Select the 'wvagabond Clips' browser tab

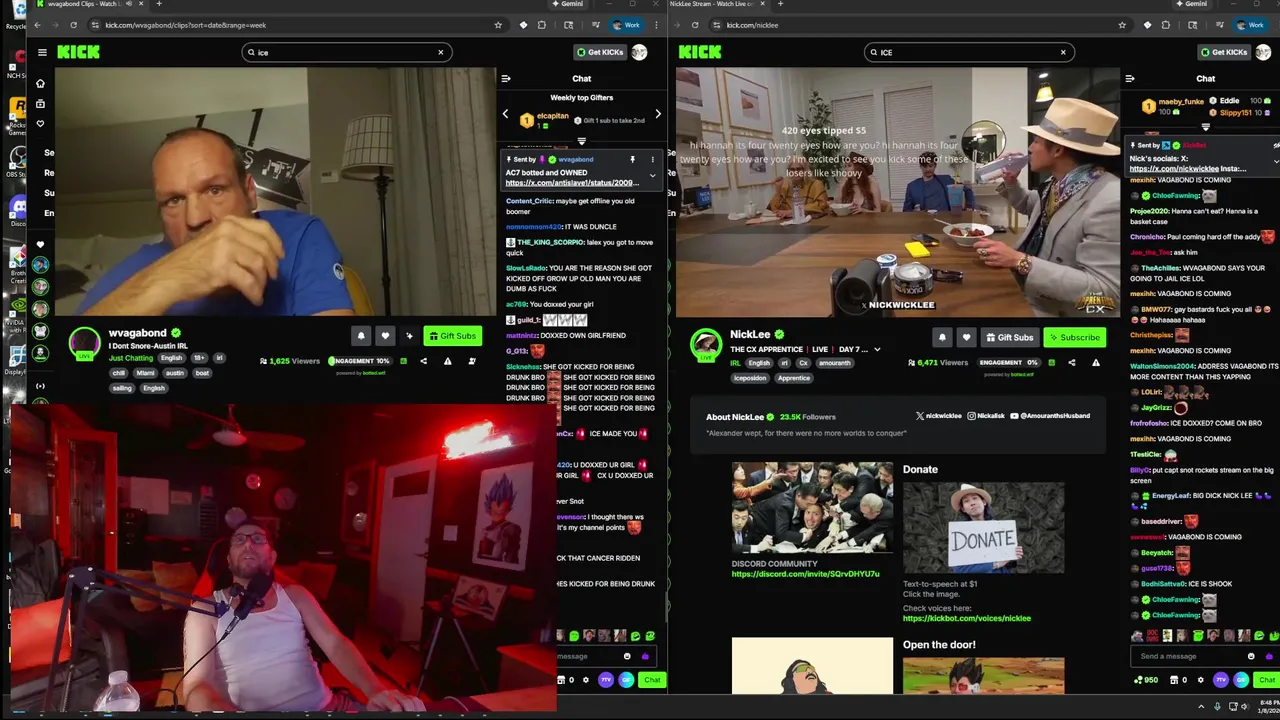click(x=91, y=4)
